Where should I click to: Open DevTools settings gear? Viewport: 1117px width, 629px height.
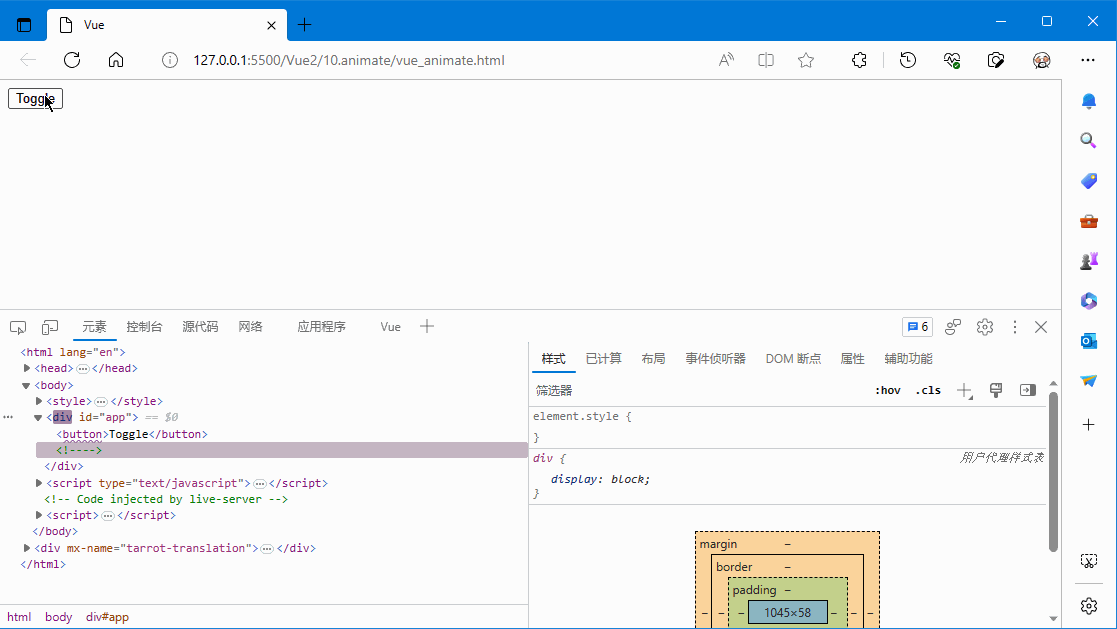tap(984, 327)
